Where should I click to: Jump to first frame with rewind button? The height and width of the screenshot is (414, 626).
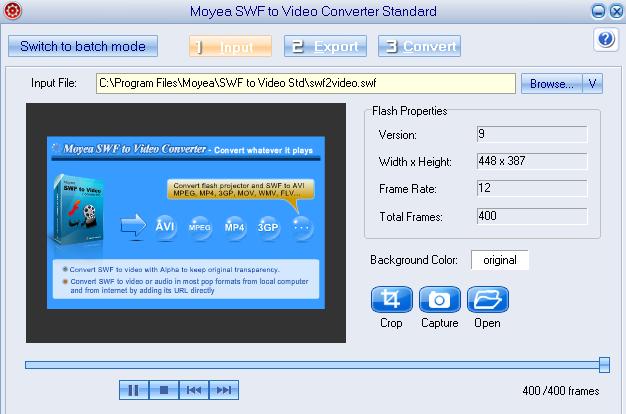pos(194,390)
